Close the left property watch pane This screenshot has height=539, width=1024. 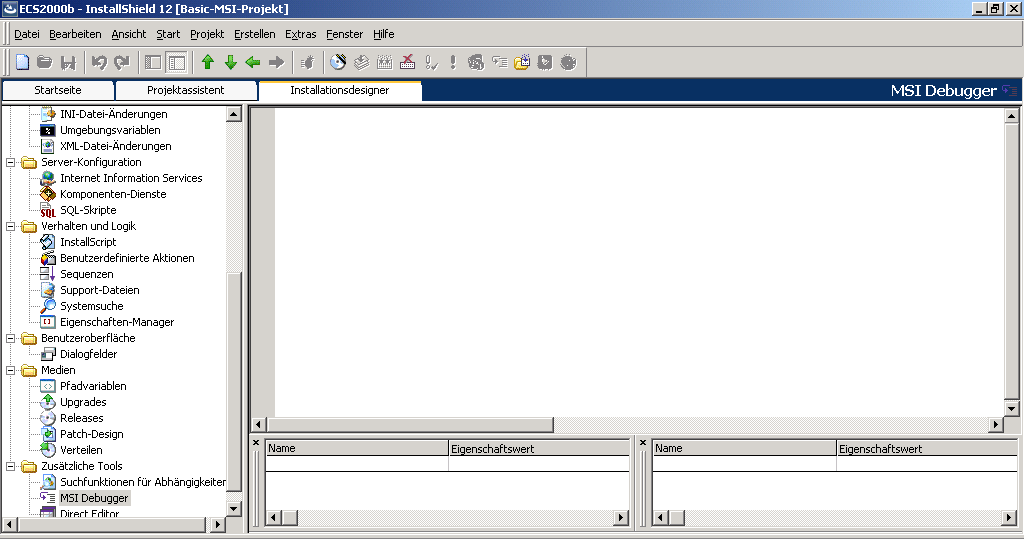click(x=256, y=443)
